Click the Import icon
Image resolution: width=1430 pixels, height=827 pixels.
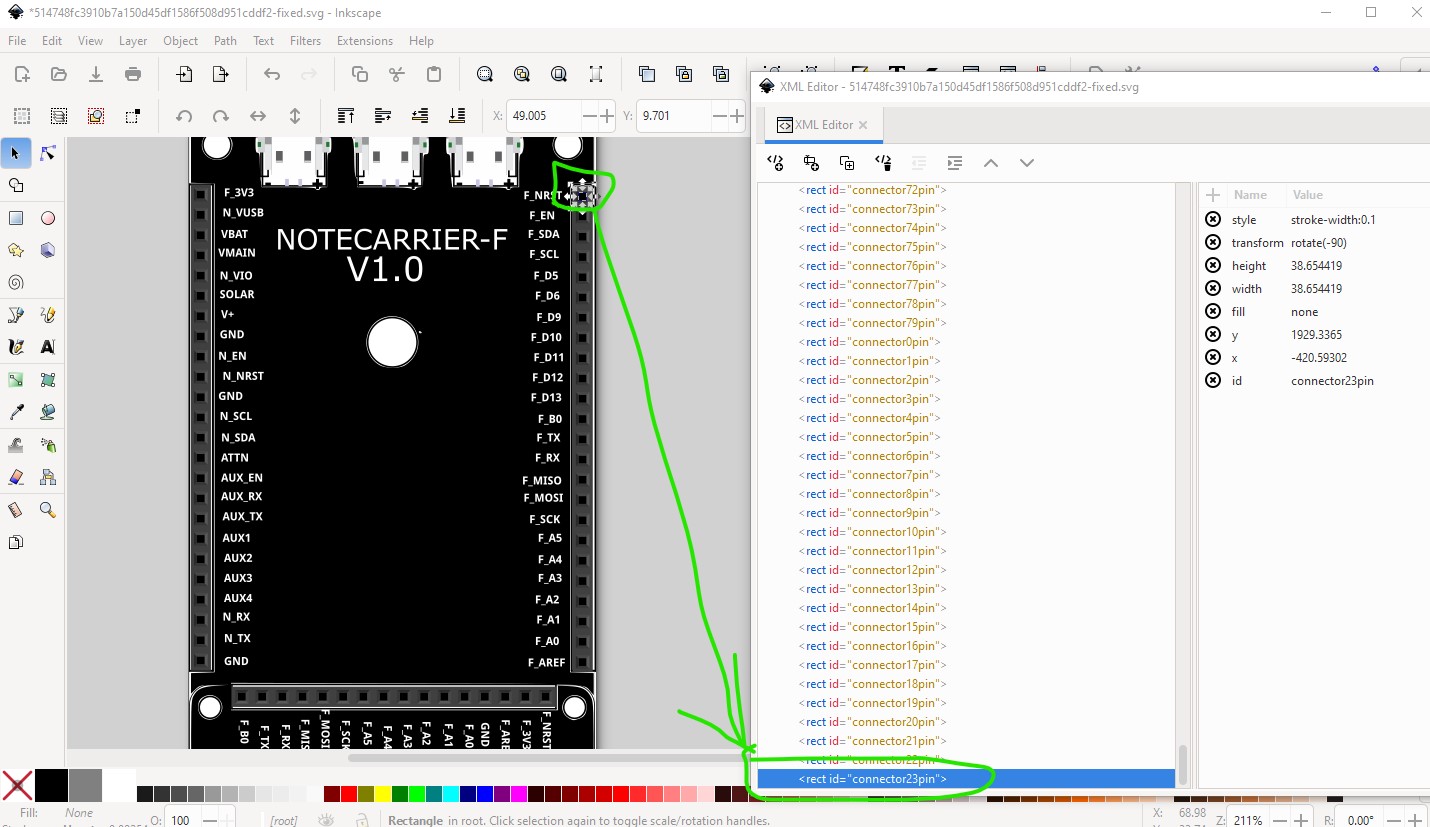(184, 74)
